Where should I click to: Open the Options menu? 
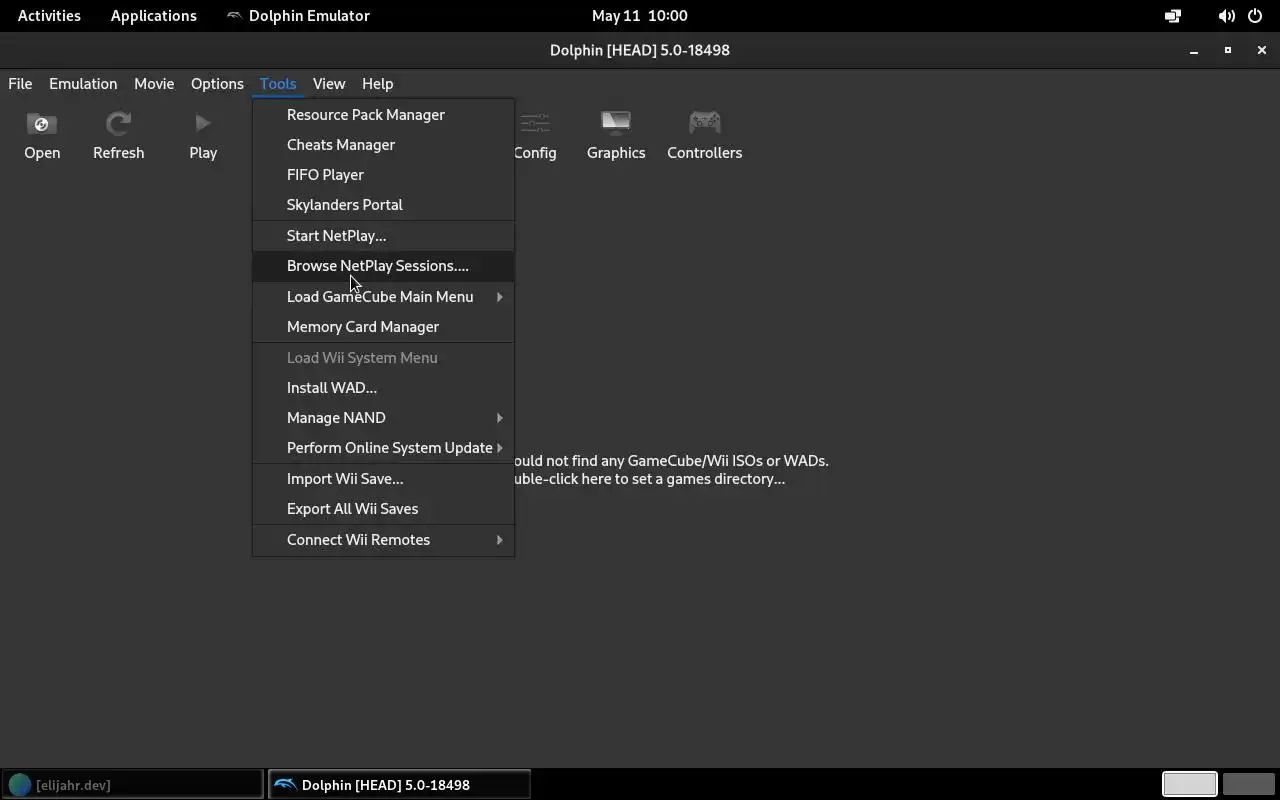click(x=217, y=84)
